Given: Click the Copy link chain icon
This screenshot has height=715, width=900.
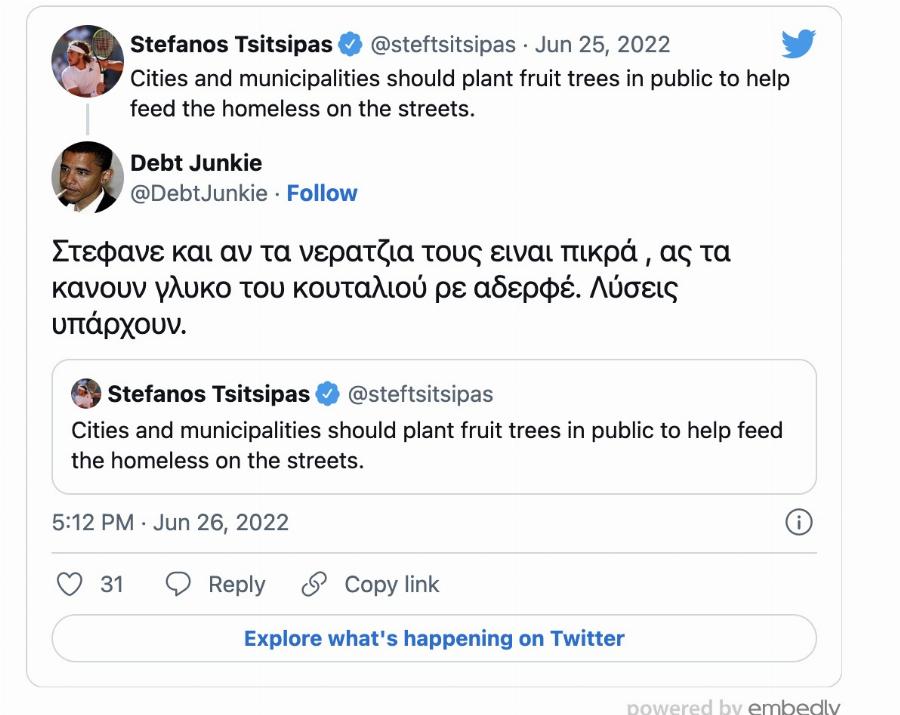Looking at the screenshot, I should click(316, 584).
